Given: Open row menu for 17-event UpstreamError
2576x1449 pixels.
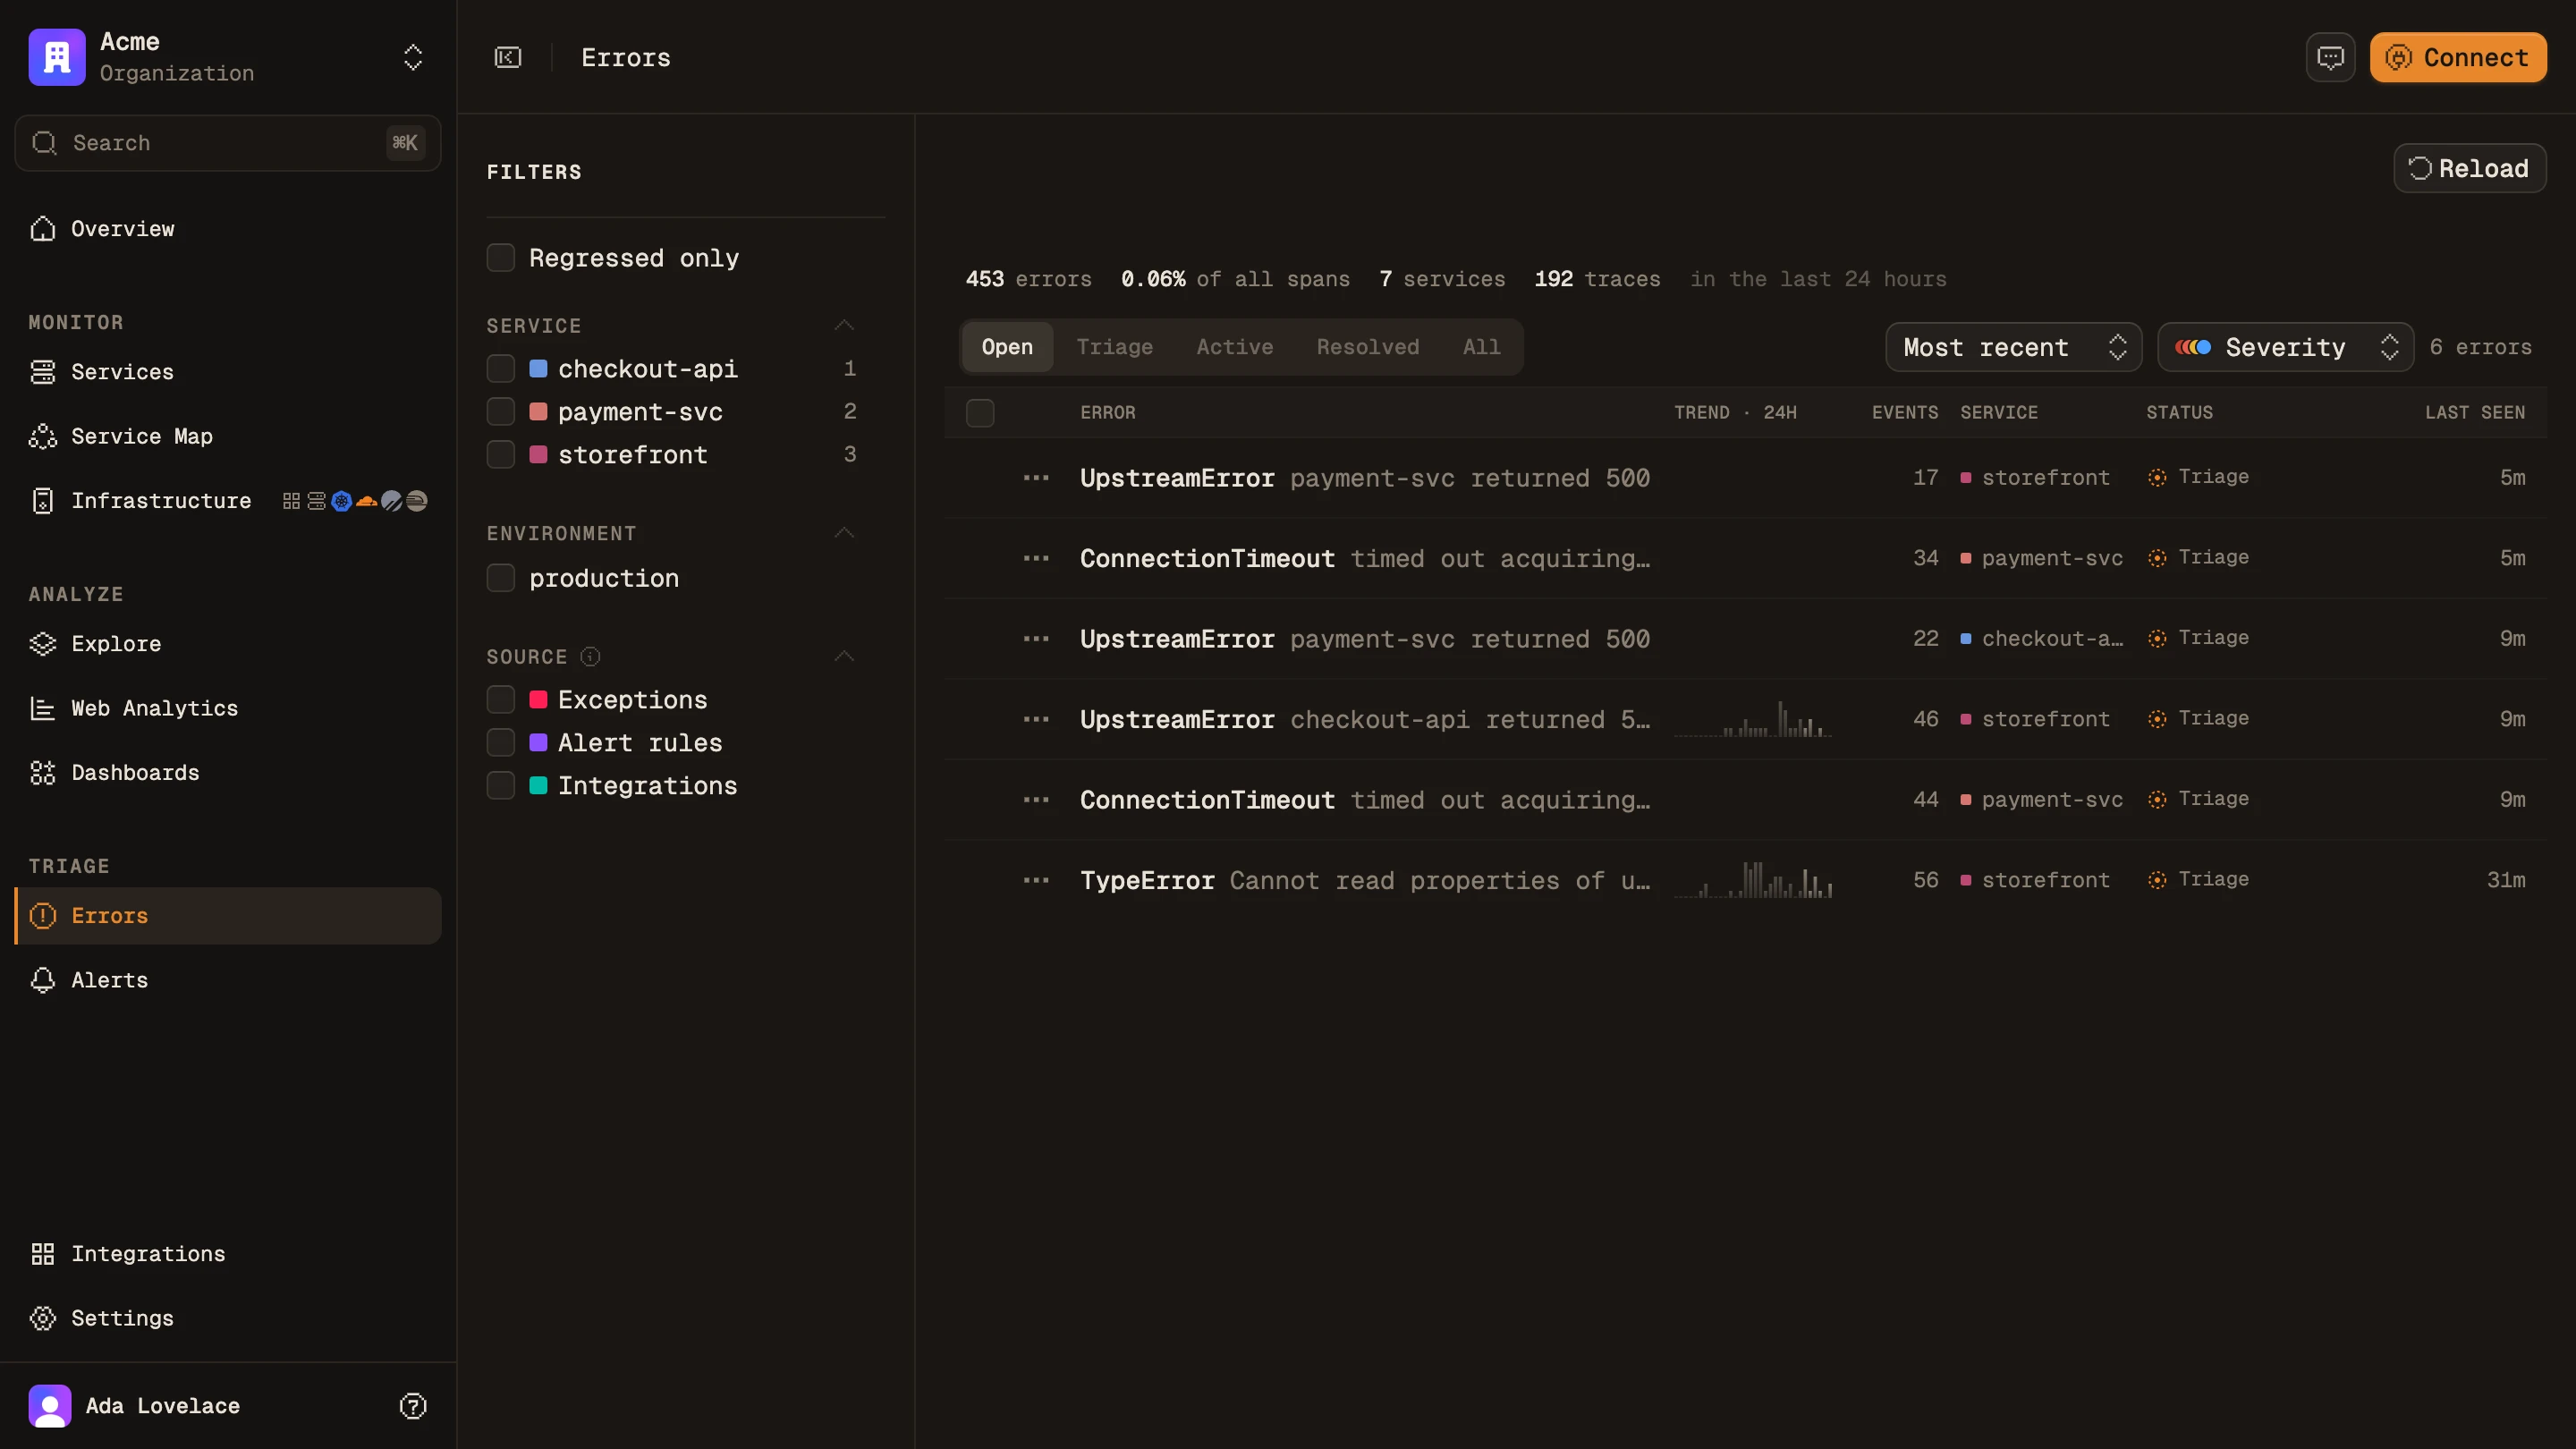Looking at the screenshot, I should [x=1037, y=478].
